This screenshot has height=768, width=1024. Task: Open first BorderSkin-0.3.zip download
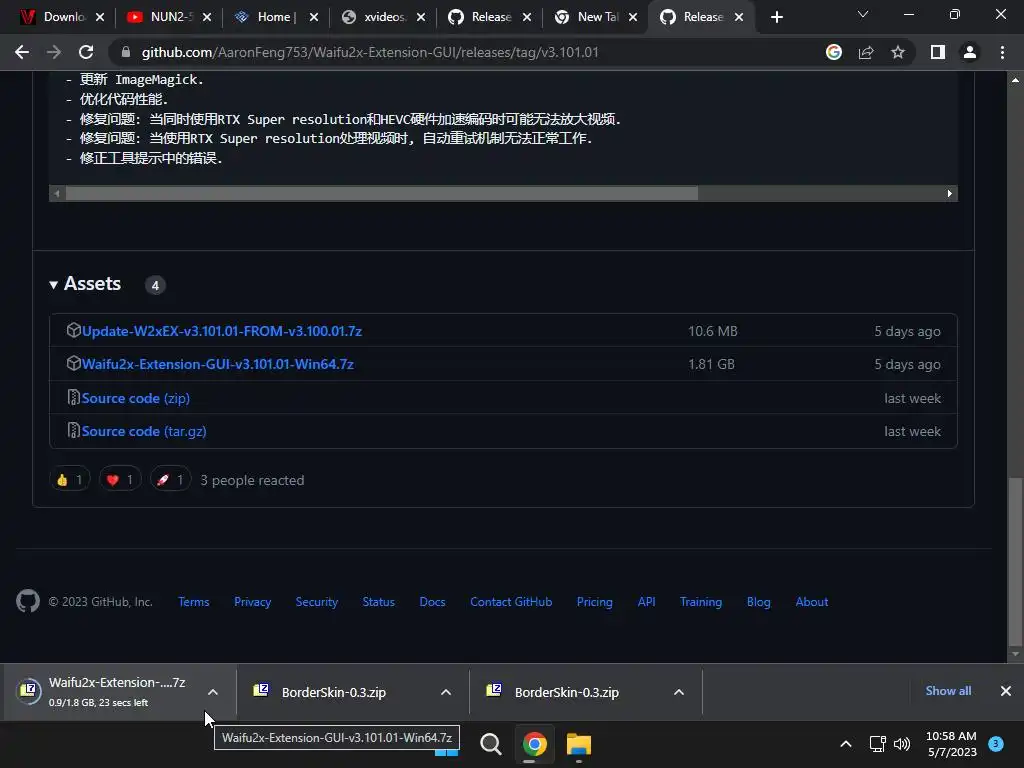pyautogui.click(x=334, y=692)
